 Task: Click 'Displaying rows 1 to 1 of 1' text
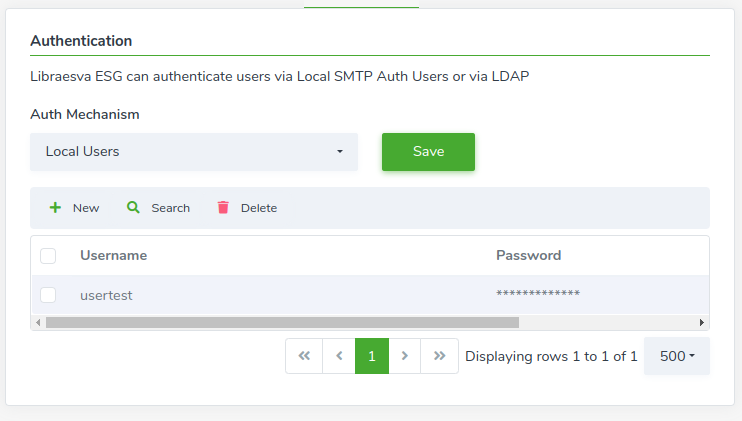(551, 356)
